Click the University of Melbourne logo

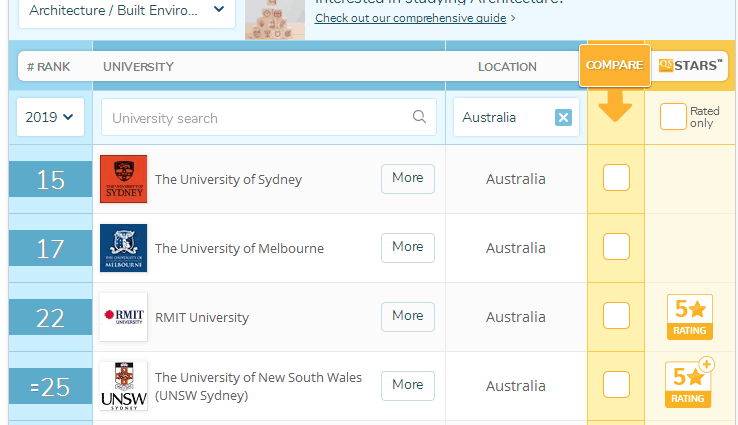[123, 248]
